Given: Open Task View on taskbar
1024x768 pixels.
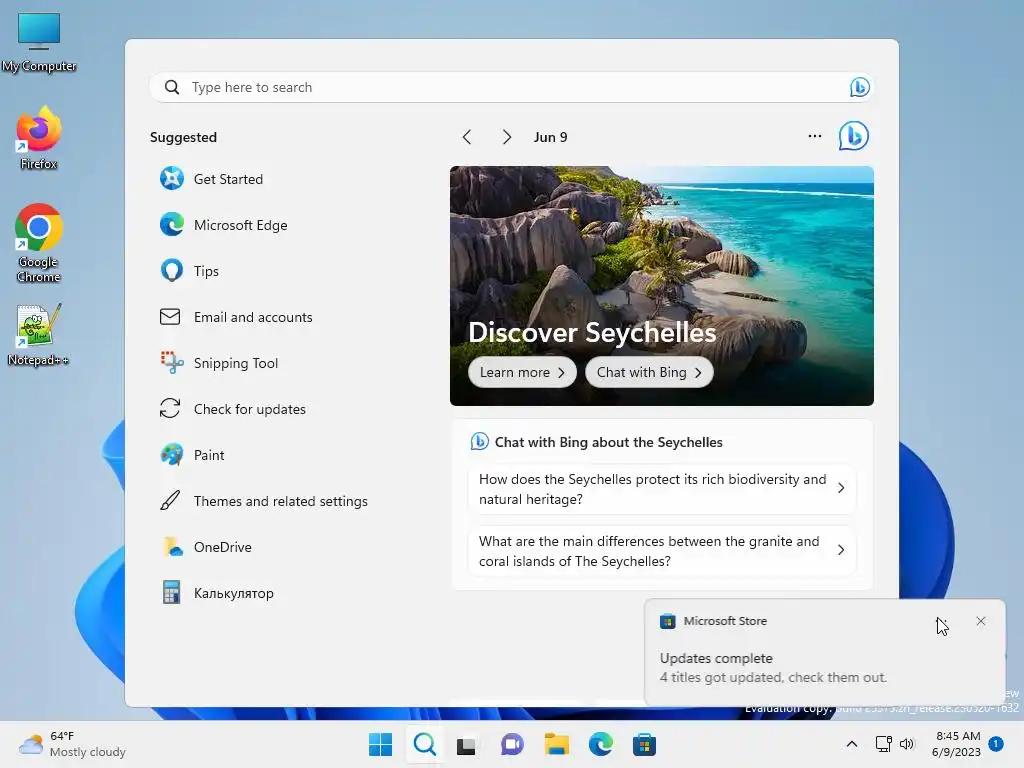Looking at the screenshot, I should click(x=466, y=744).
